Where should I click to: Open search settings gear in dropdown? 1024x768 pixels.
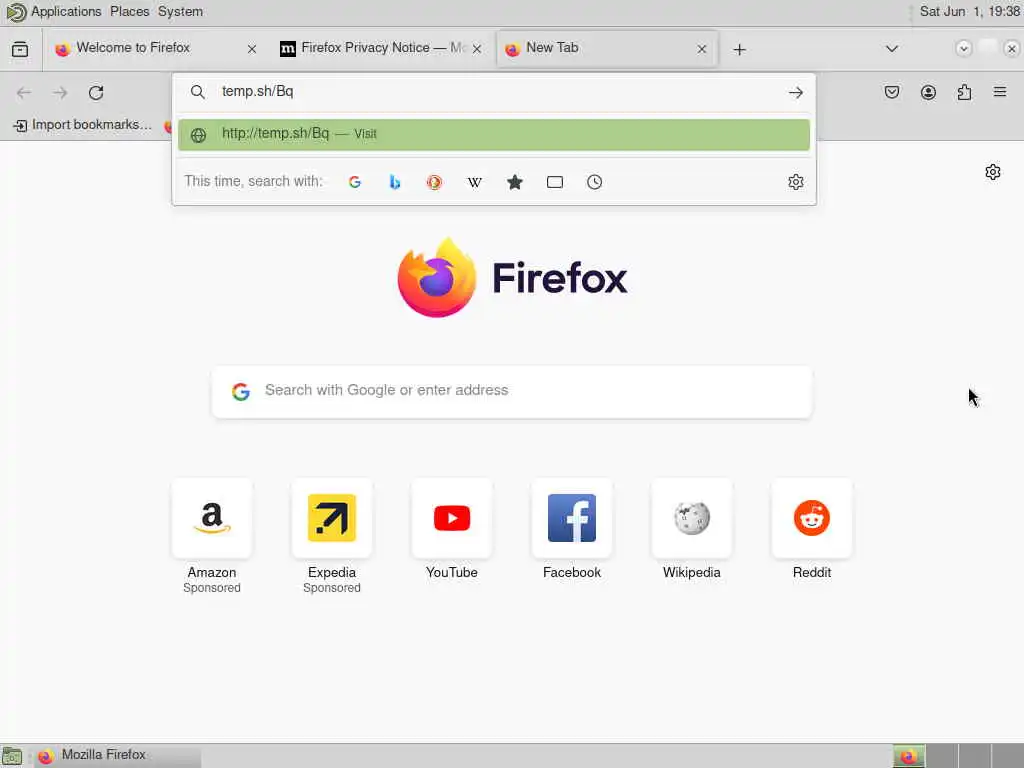click(795, 182)
